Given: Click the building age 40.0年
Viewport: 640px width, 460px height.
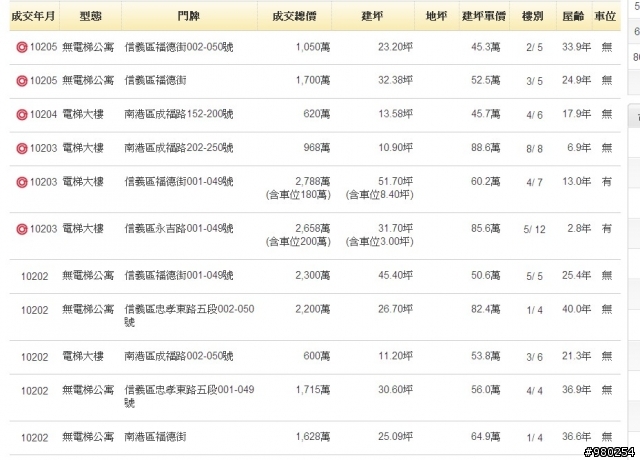Looking at the screenshot, I should pyautogui.click(x=576, y=309).
